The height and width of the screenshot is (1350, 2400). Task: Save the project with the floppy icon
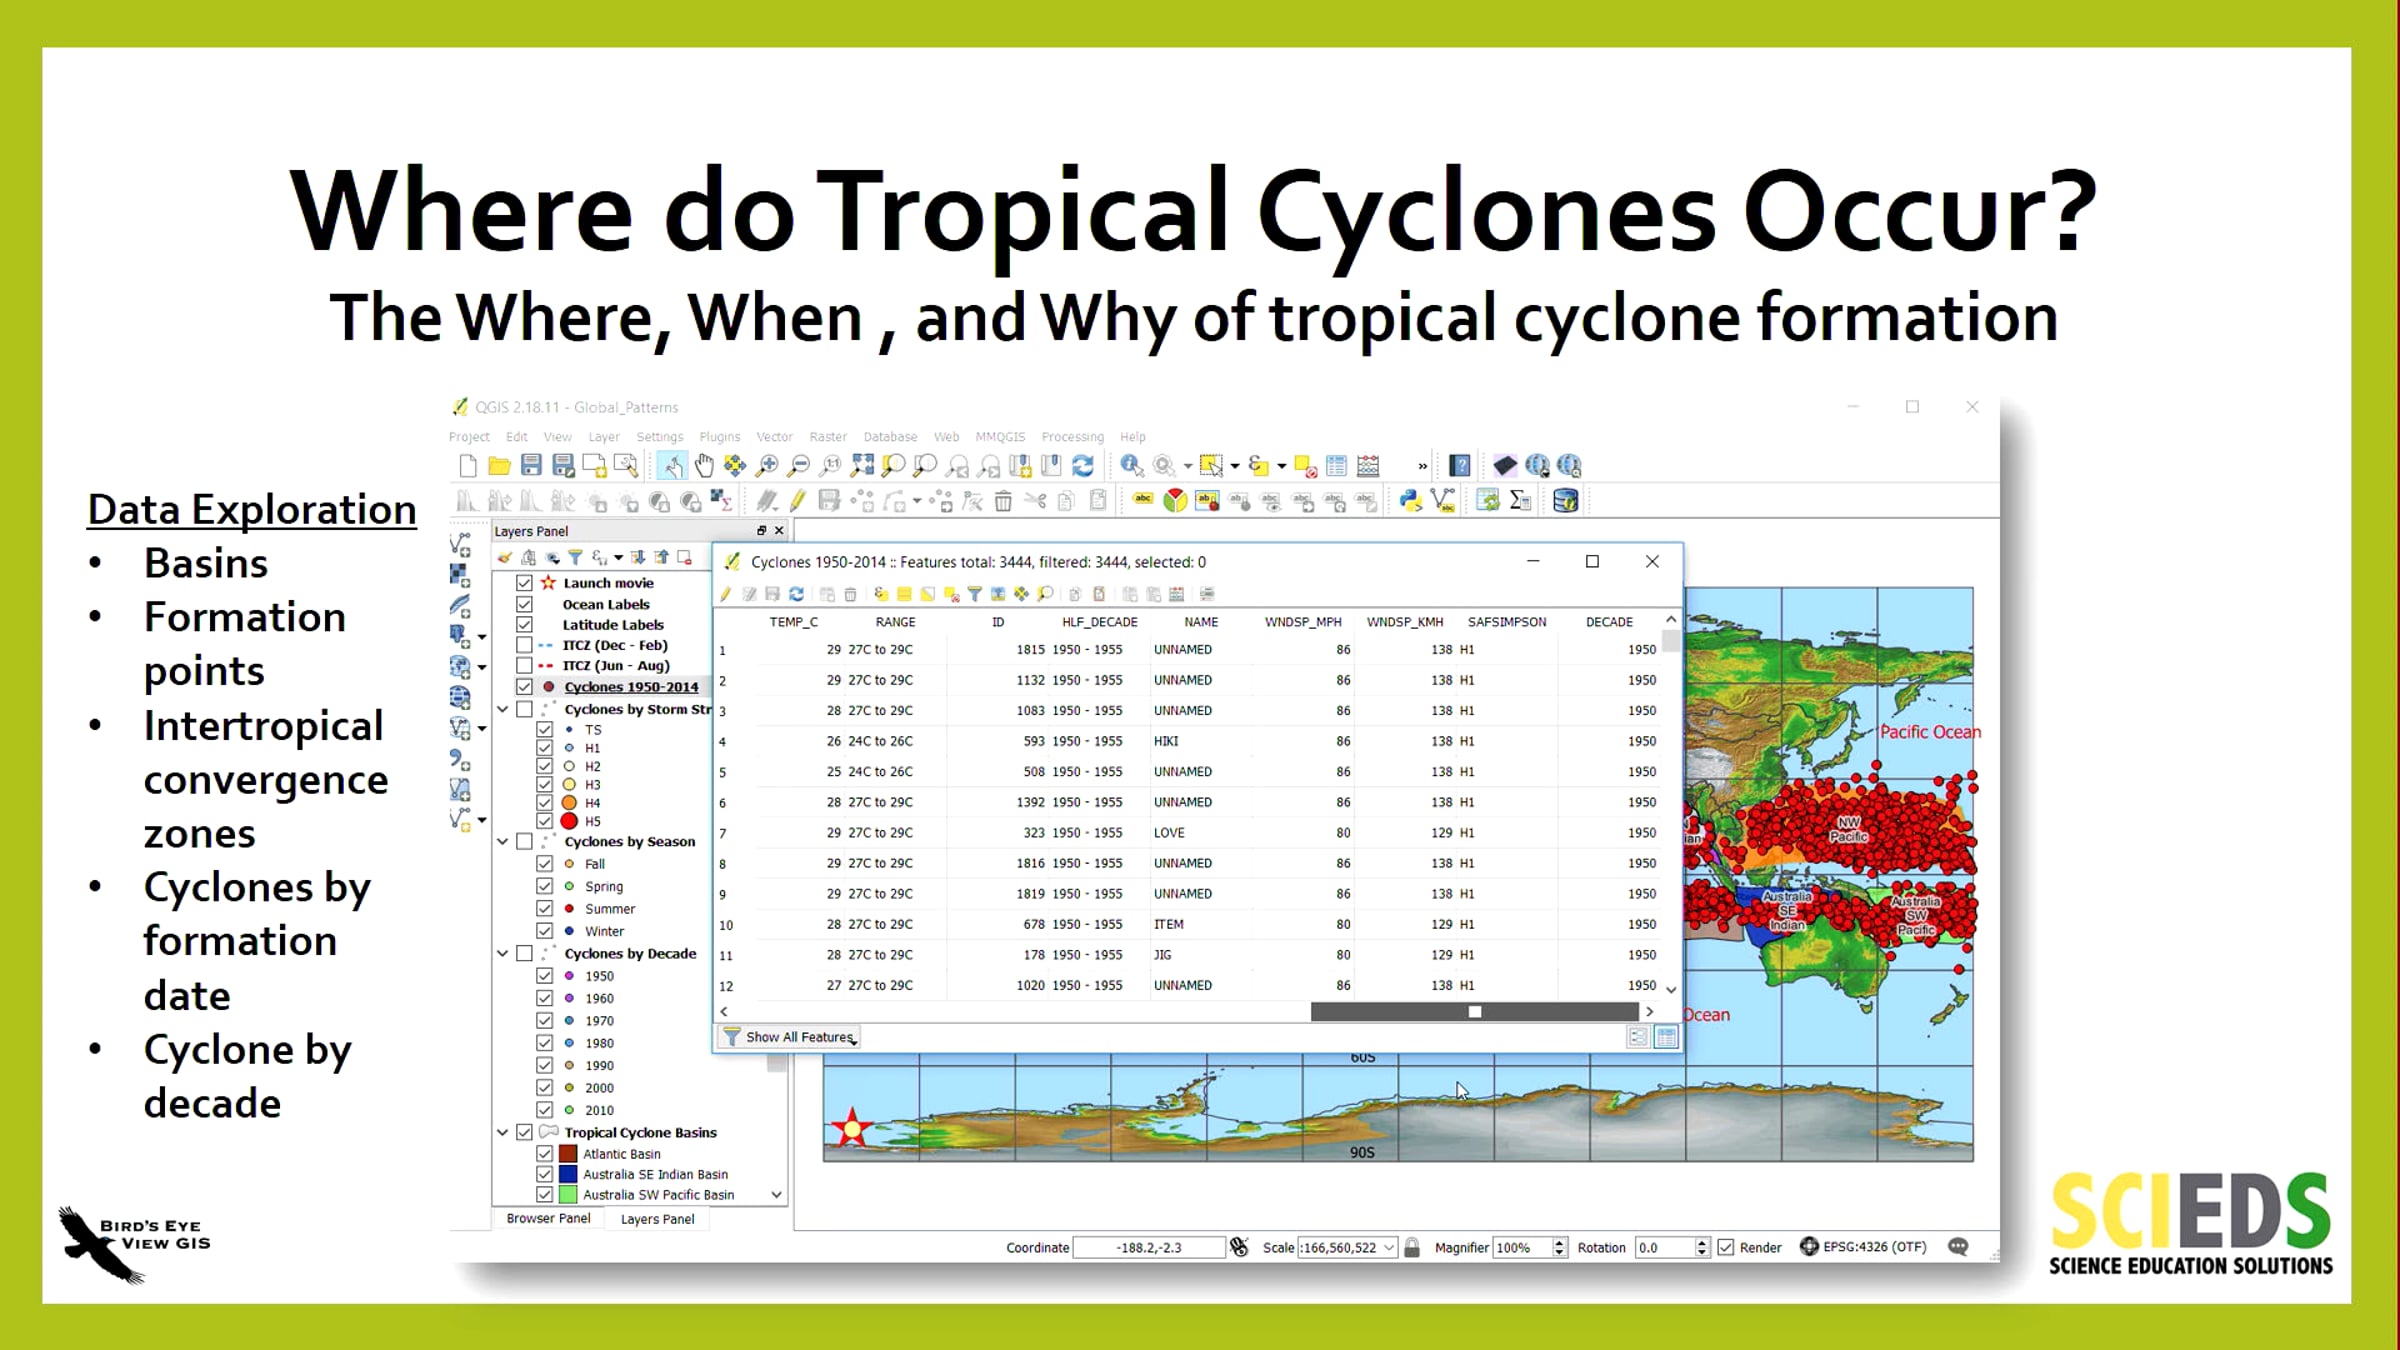(x=531, y=466)
